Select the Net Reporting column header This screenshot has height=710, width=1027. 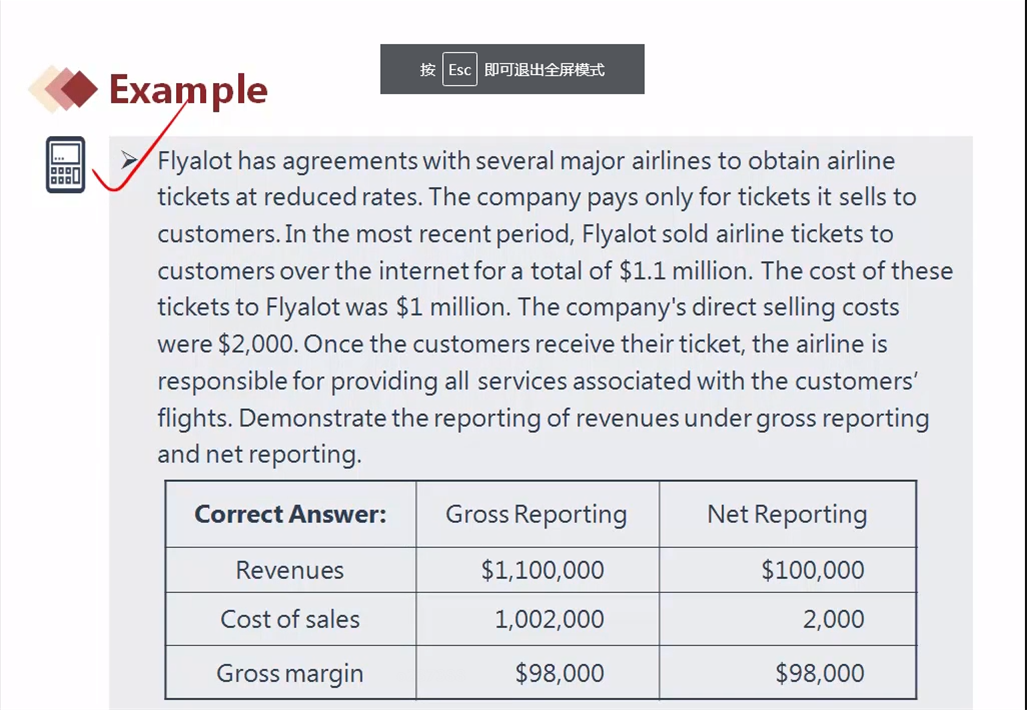787,514
